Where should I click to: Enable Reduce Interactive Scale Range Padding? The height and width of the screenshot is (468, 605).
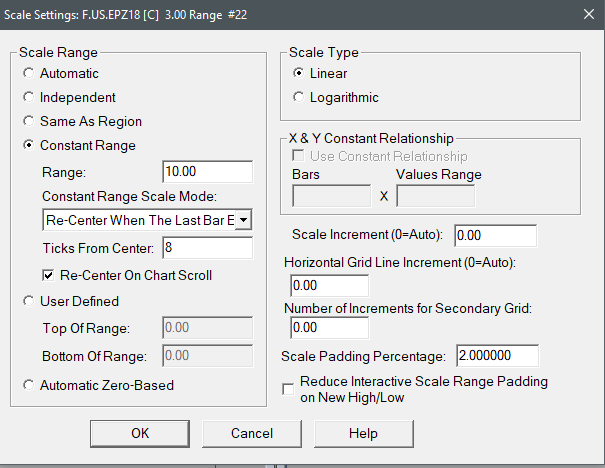point(289,389)
